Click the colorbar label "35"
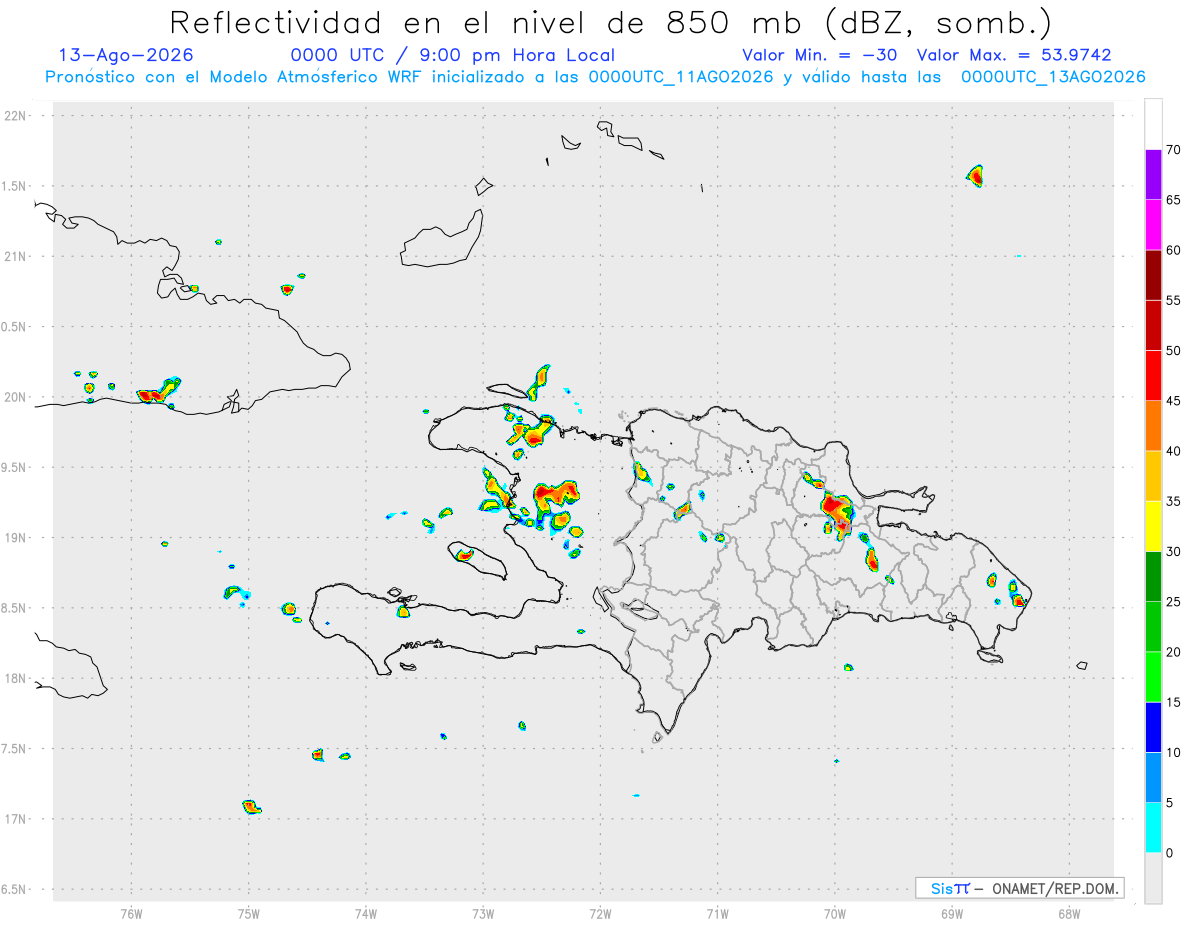Image resolution: width=1200 pixels, height=927 pixels. [1174, 501]
